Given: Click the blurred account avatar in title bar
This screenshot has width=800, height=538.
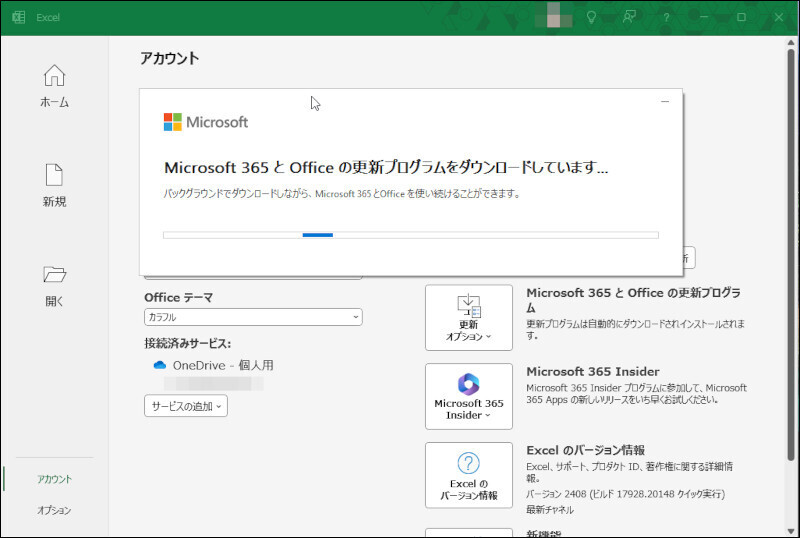Looking at the screenshot, I should 554,16.
